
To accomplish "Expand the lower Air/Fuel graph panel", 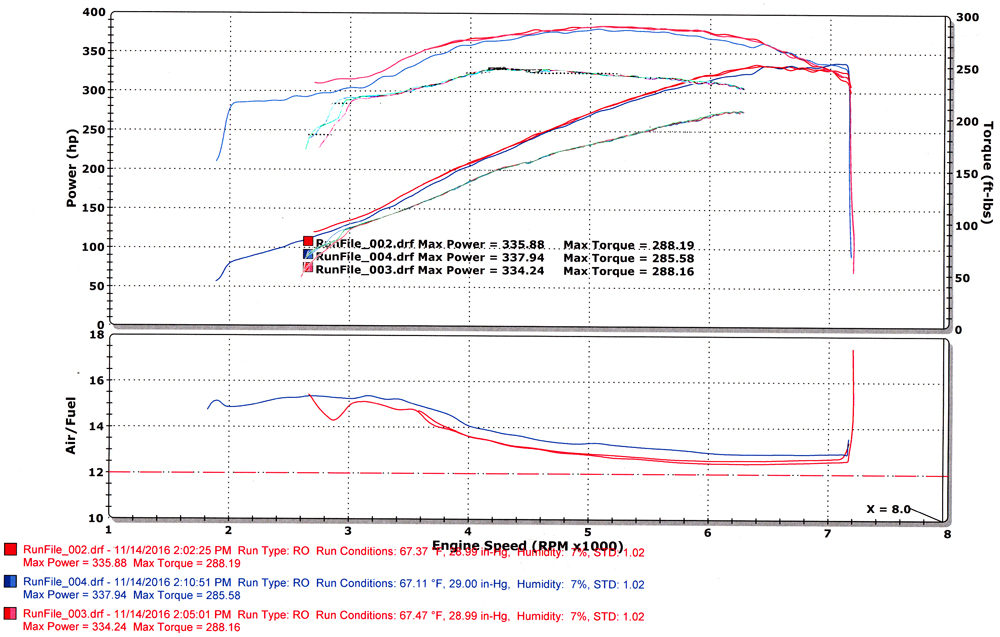I will [x=530, y=425].
